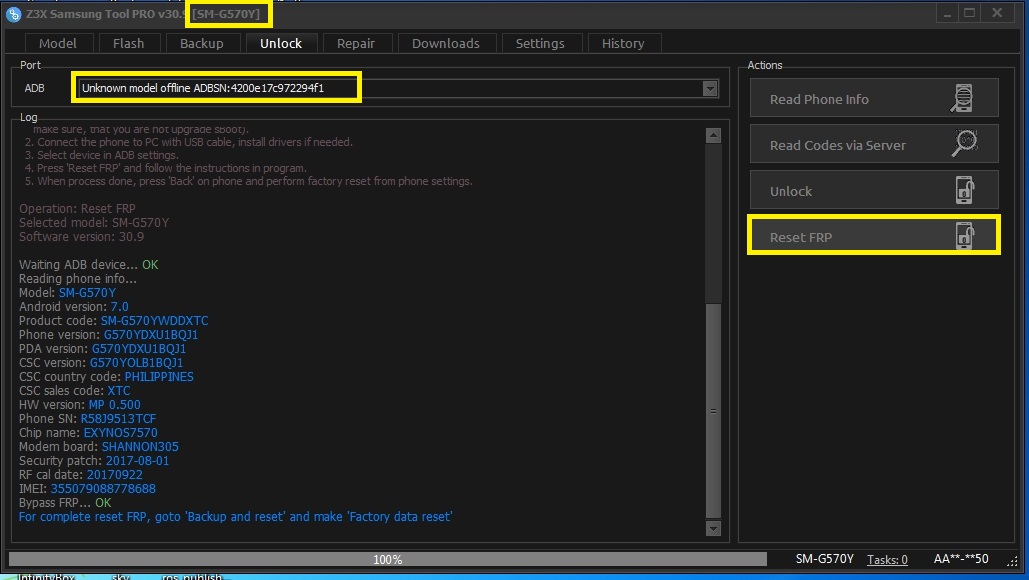1029x580 pixels.
Task: Open the Model tab
Action: (x=57, y=43)
